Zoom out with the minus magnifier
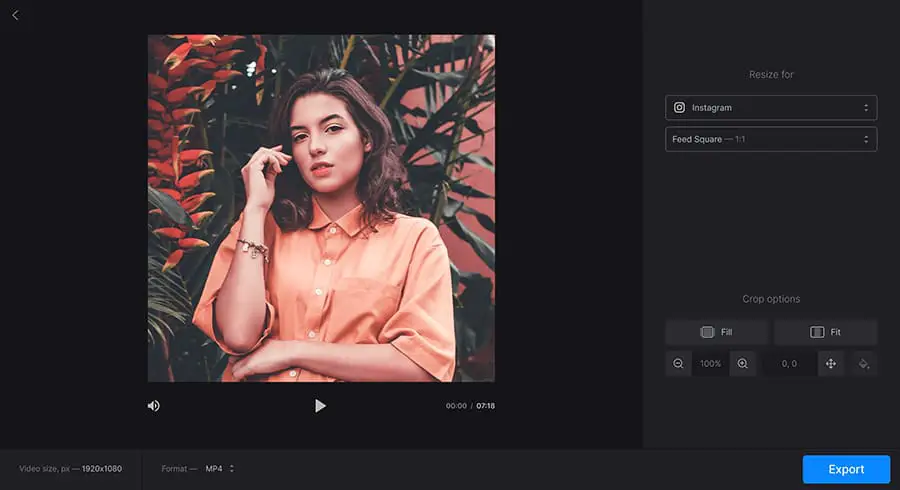This screenshot has height=490, width=900. (x=679, y=364)
